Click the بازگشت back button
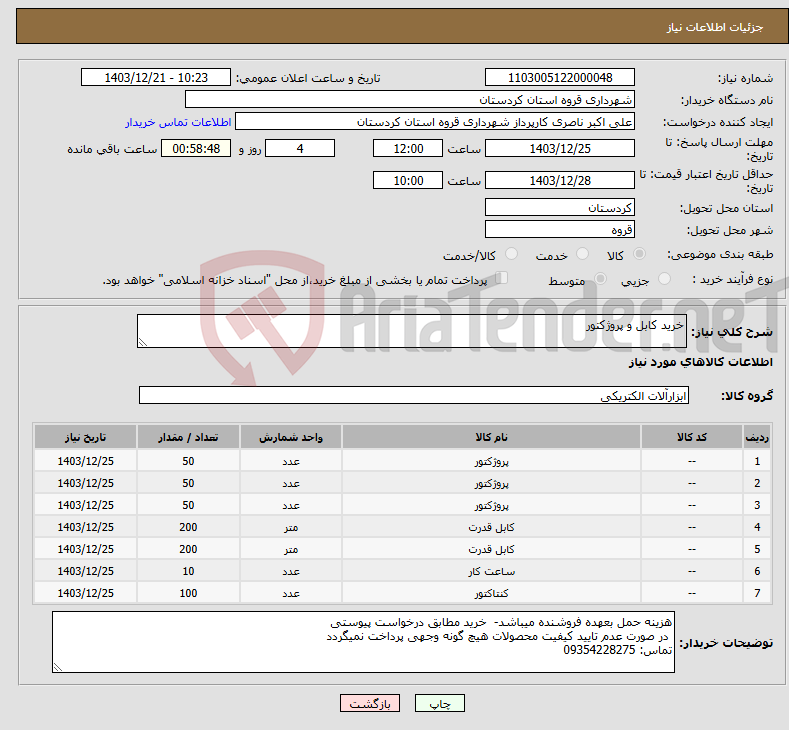The image size is (789, 730). [370, 703]
